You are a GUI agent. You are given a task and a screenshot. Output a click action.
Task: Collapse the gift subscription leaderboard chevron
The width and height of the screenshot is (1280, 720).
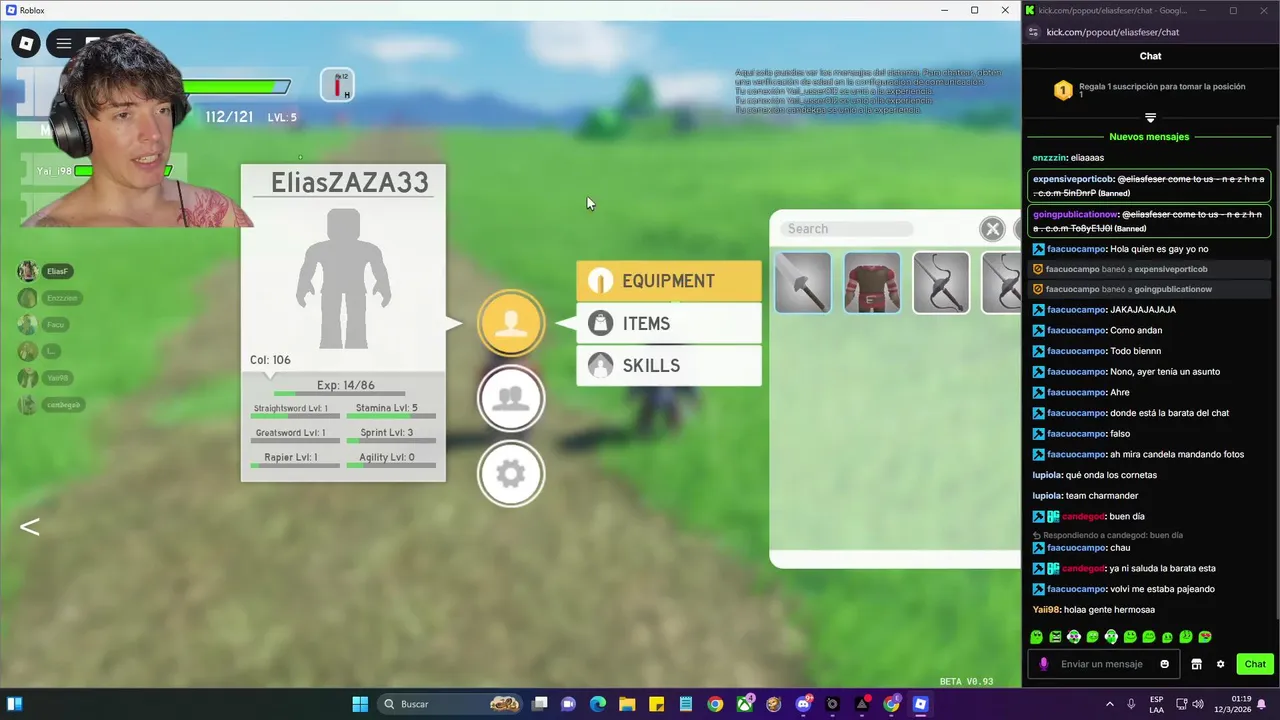pos(1150,118)
